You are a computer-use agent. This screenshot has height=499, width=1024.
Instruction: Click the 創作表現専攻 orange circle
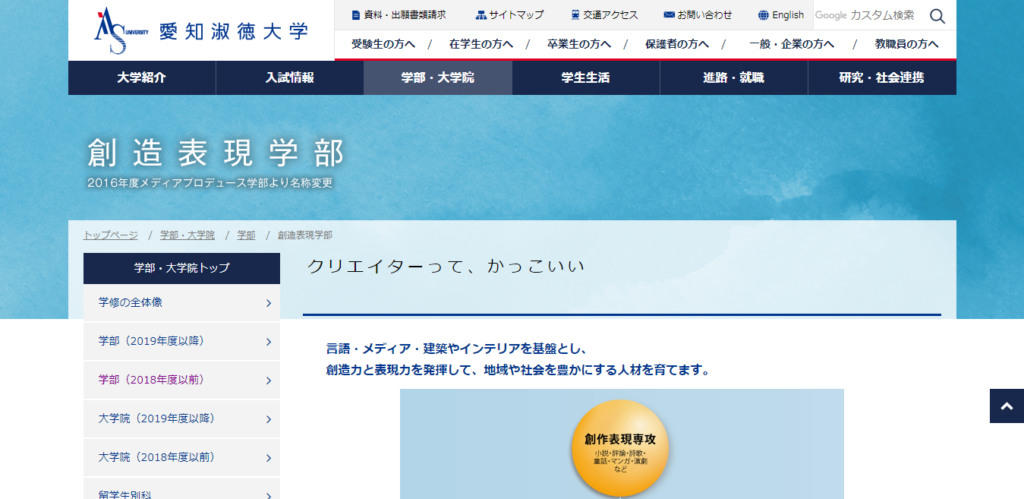coord(620,448)
